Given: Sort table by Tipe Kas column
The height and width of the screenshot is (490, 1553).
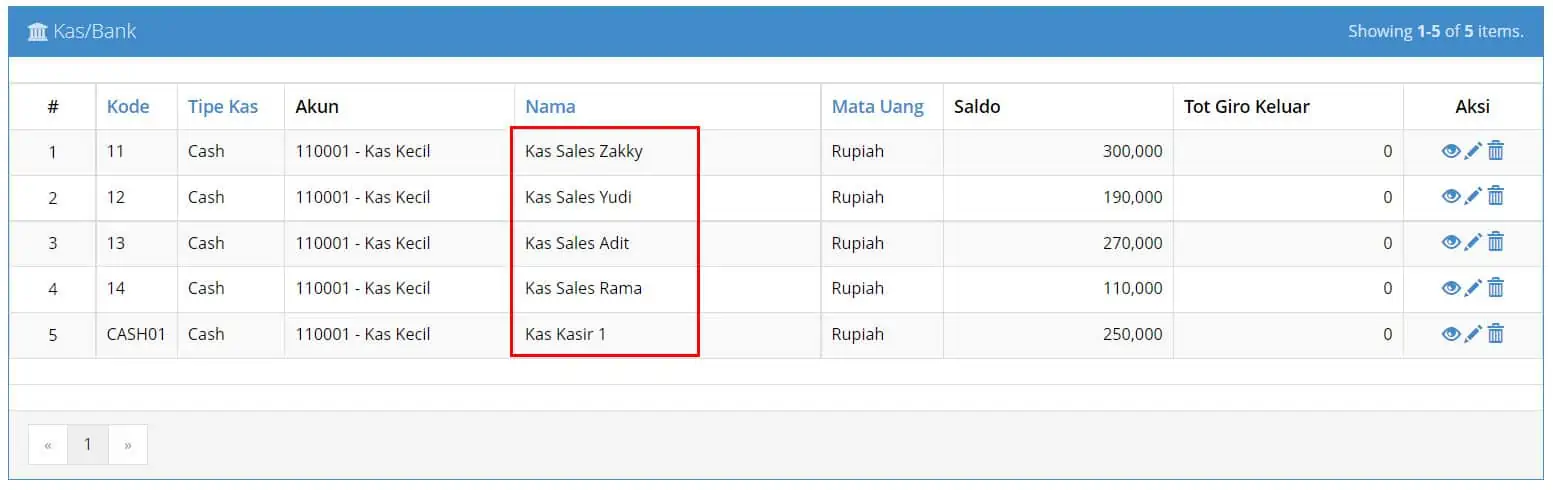Looking at the screenshot, I should [223, 106].
